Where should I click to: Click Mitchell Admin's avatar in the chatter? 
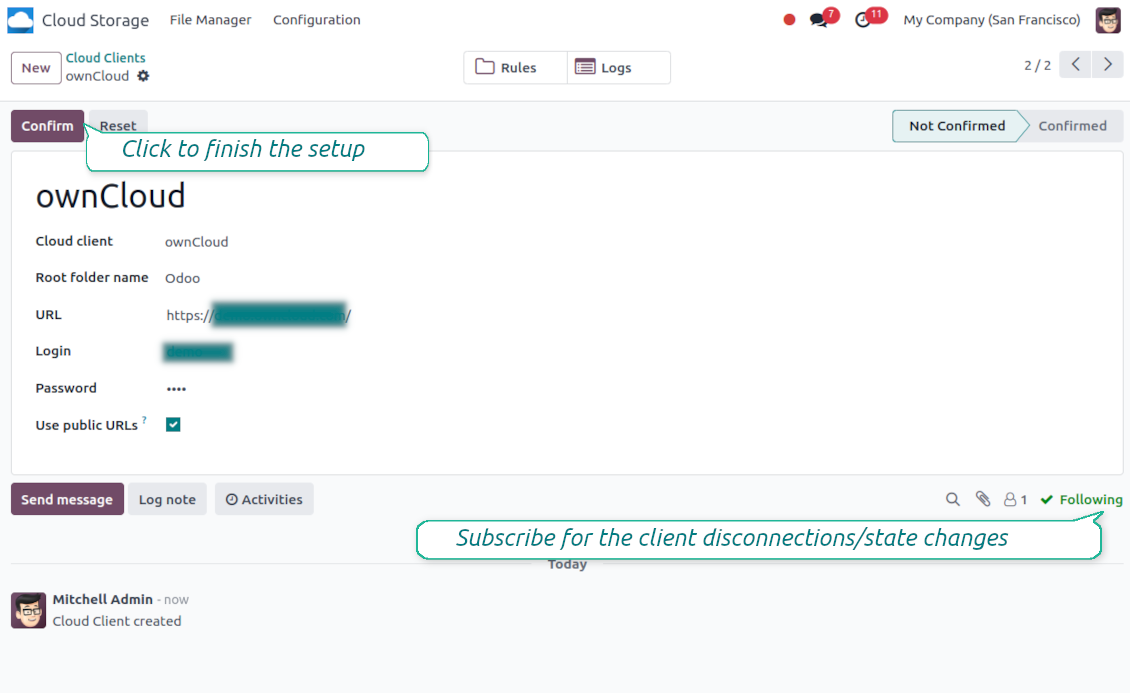click(x=29, y=610)
